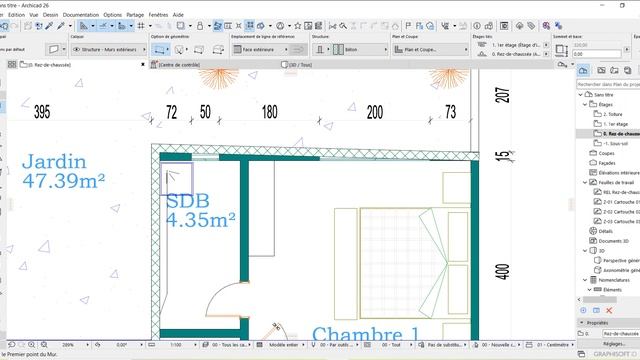Image resolution: width=640 pixels, height=360 pixels.
Task: Open the Documentation menu
Action: pos(81,15)
